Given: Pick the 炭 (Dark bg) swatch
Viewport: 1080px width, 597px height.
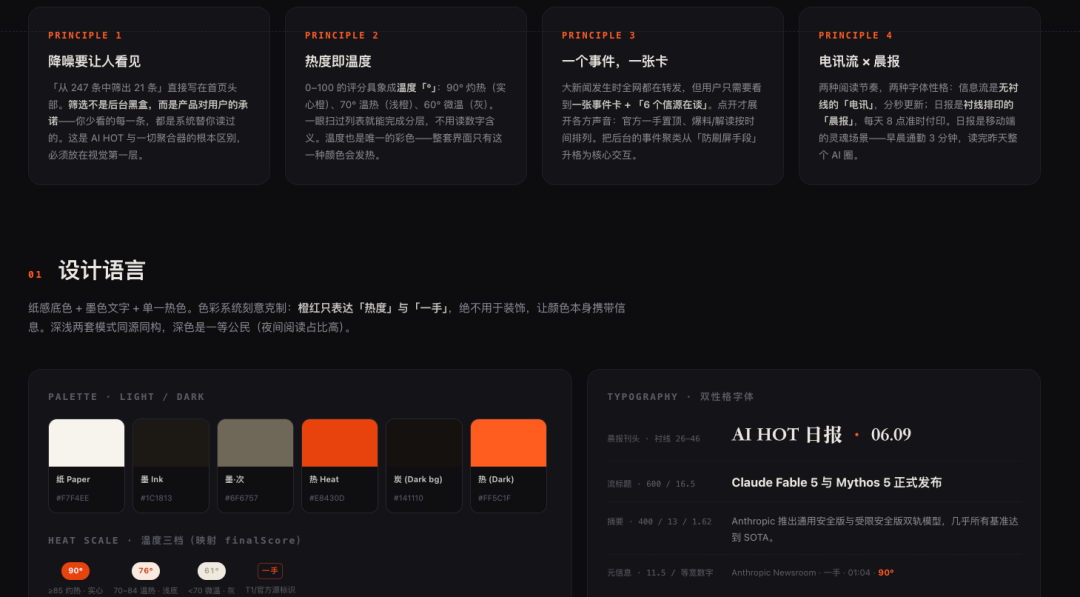Looking at the screenshot, I should pos(424,443).
